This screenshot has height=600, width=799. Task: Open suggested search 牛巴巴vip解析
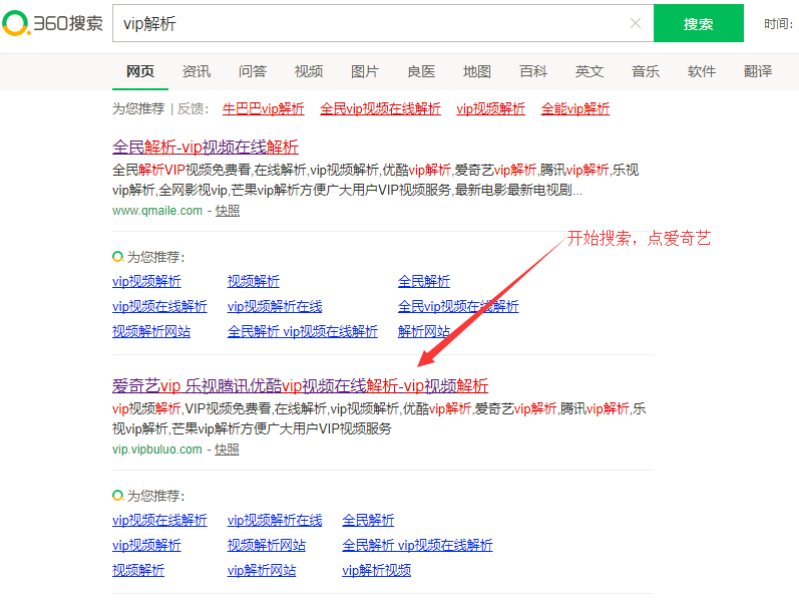coord(263,109)
